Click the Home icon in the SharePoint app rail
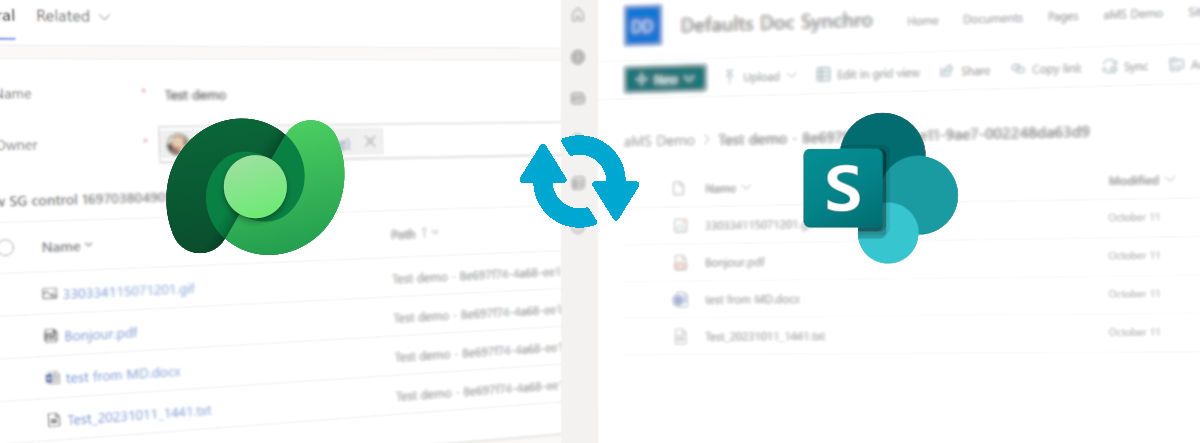Image resolution: width=1200 pixels, height=443 pixels. pyautogui.click(x=577, y=16)
